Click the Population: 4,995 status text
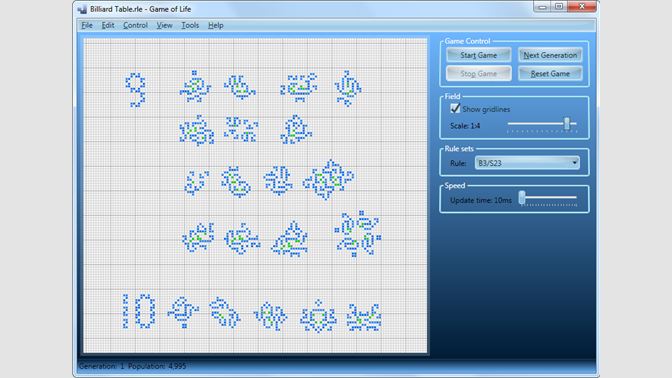Viewport: 672px width, 378px height. point(157,366)
